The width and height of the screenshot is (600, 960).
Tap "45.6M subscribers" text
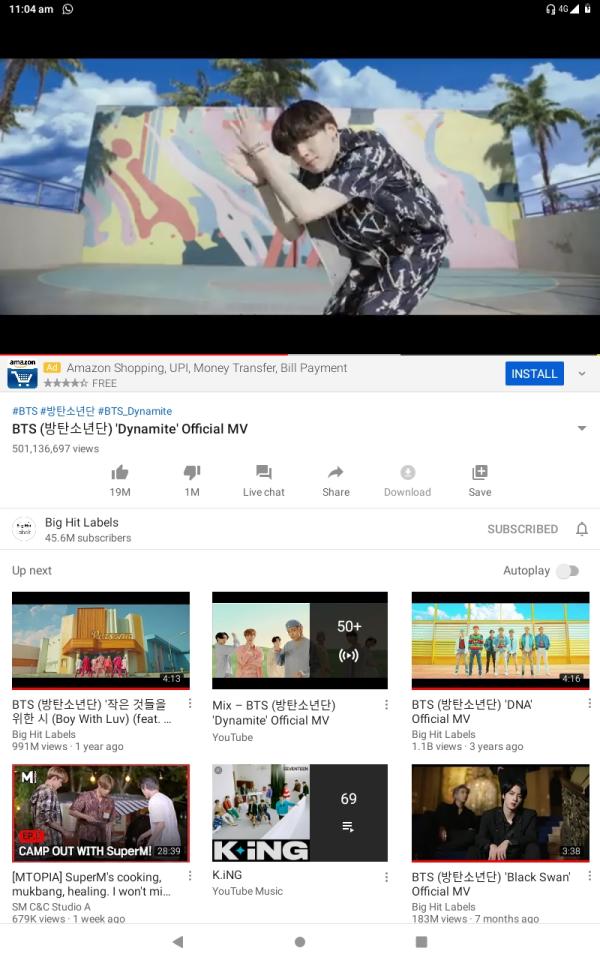click(x=88, y=538)
